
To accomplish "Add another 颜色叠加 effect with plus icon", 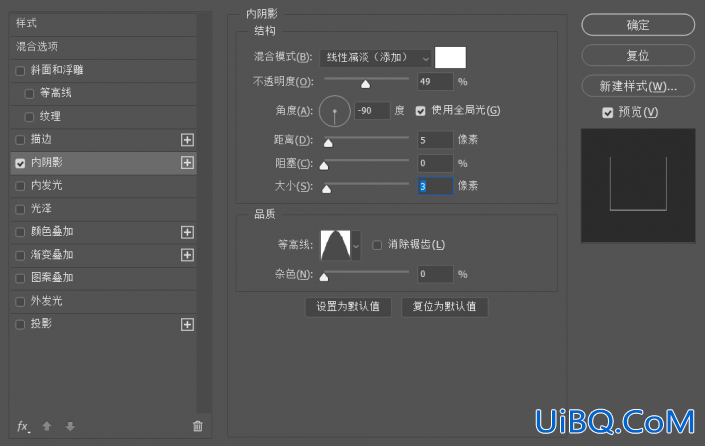I will pos(187,232).
